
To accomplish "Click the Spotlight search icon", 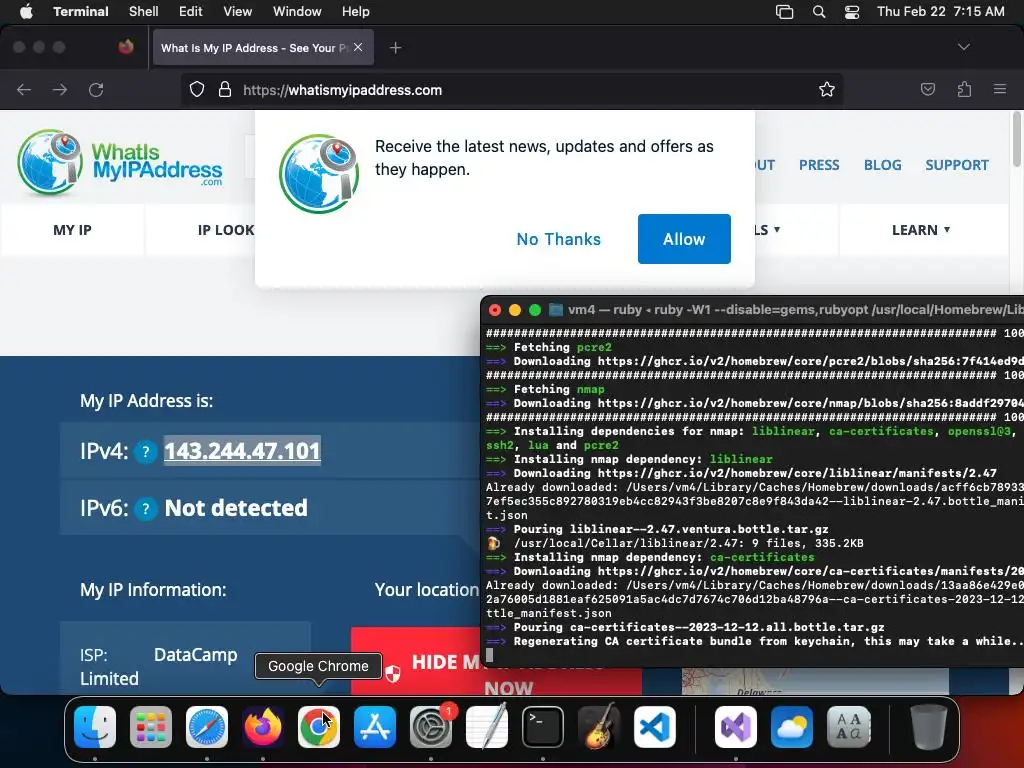I will click(819, 12).
